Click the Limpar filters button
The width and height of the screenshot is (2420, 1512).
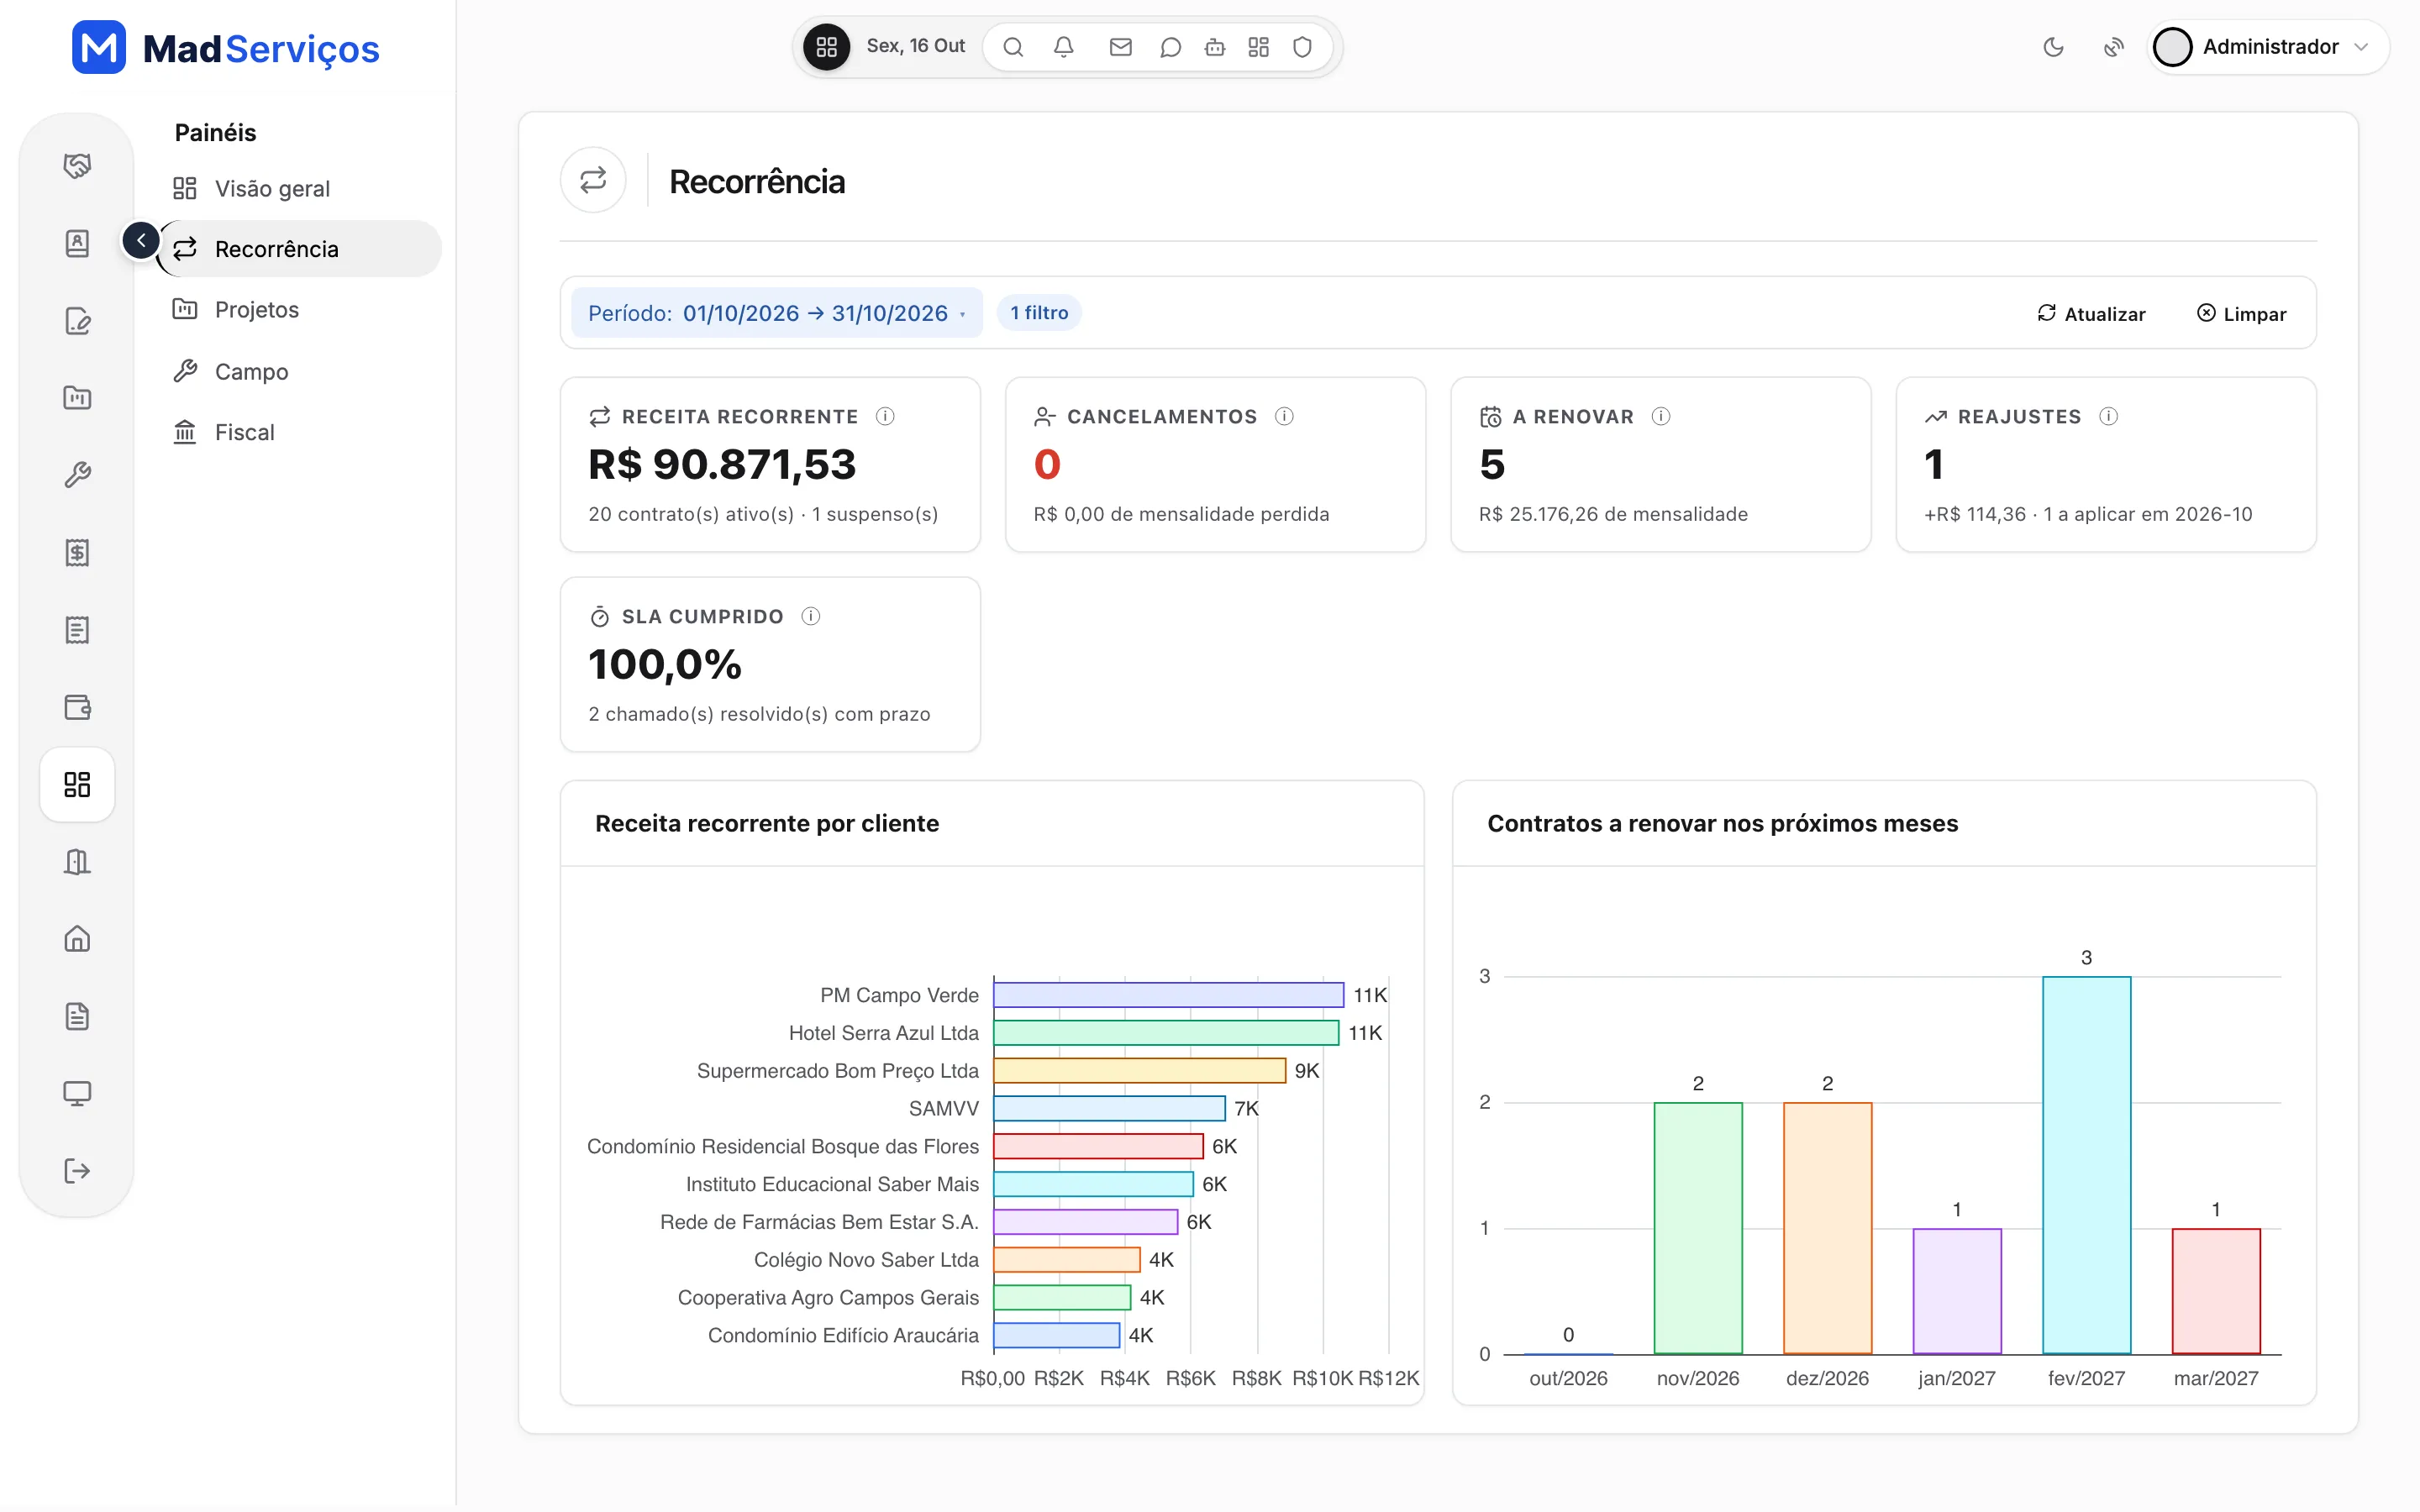2241,314
